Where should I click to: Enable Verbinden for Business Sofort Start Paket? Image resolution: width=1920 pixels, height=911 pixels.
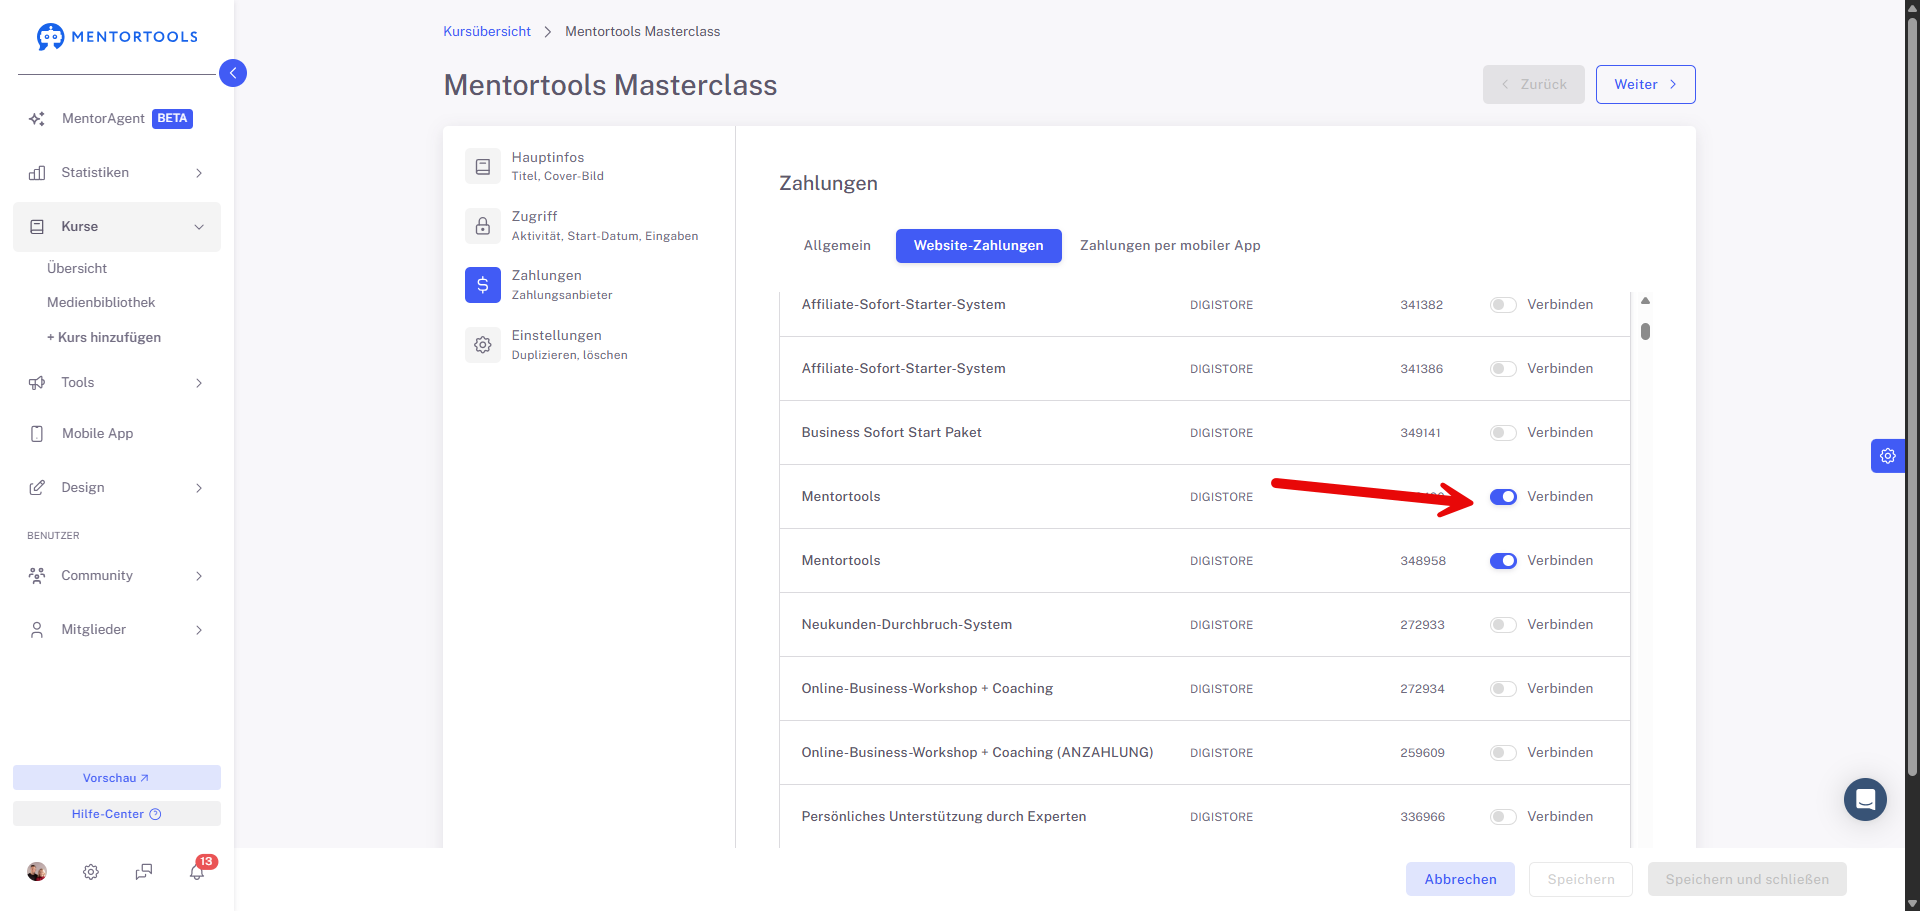click(x=1503, y=433)
